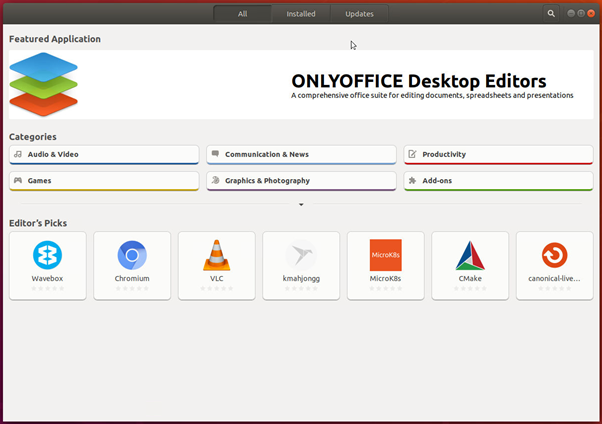Click the kmahjongg app name label
The image size is (602, 424).
pos(301,279)
